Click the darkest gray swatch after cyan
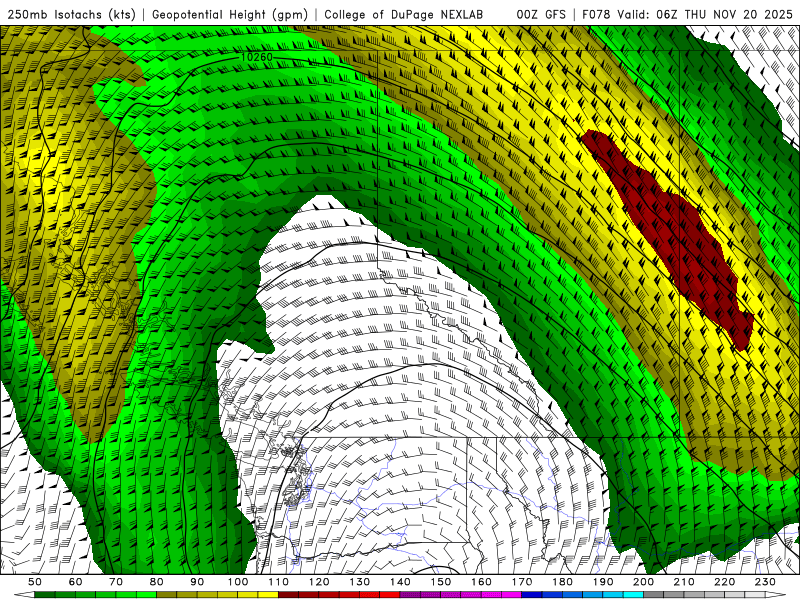Viewport: 800px width, 600px height. (653, 595)
